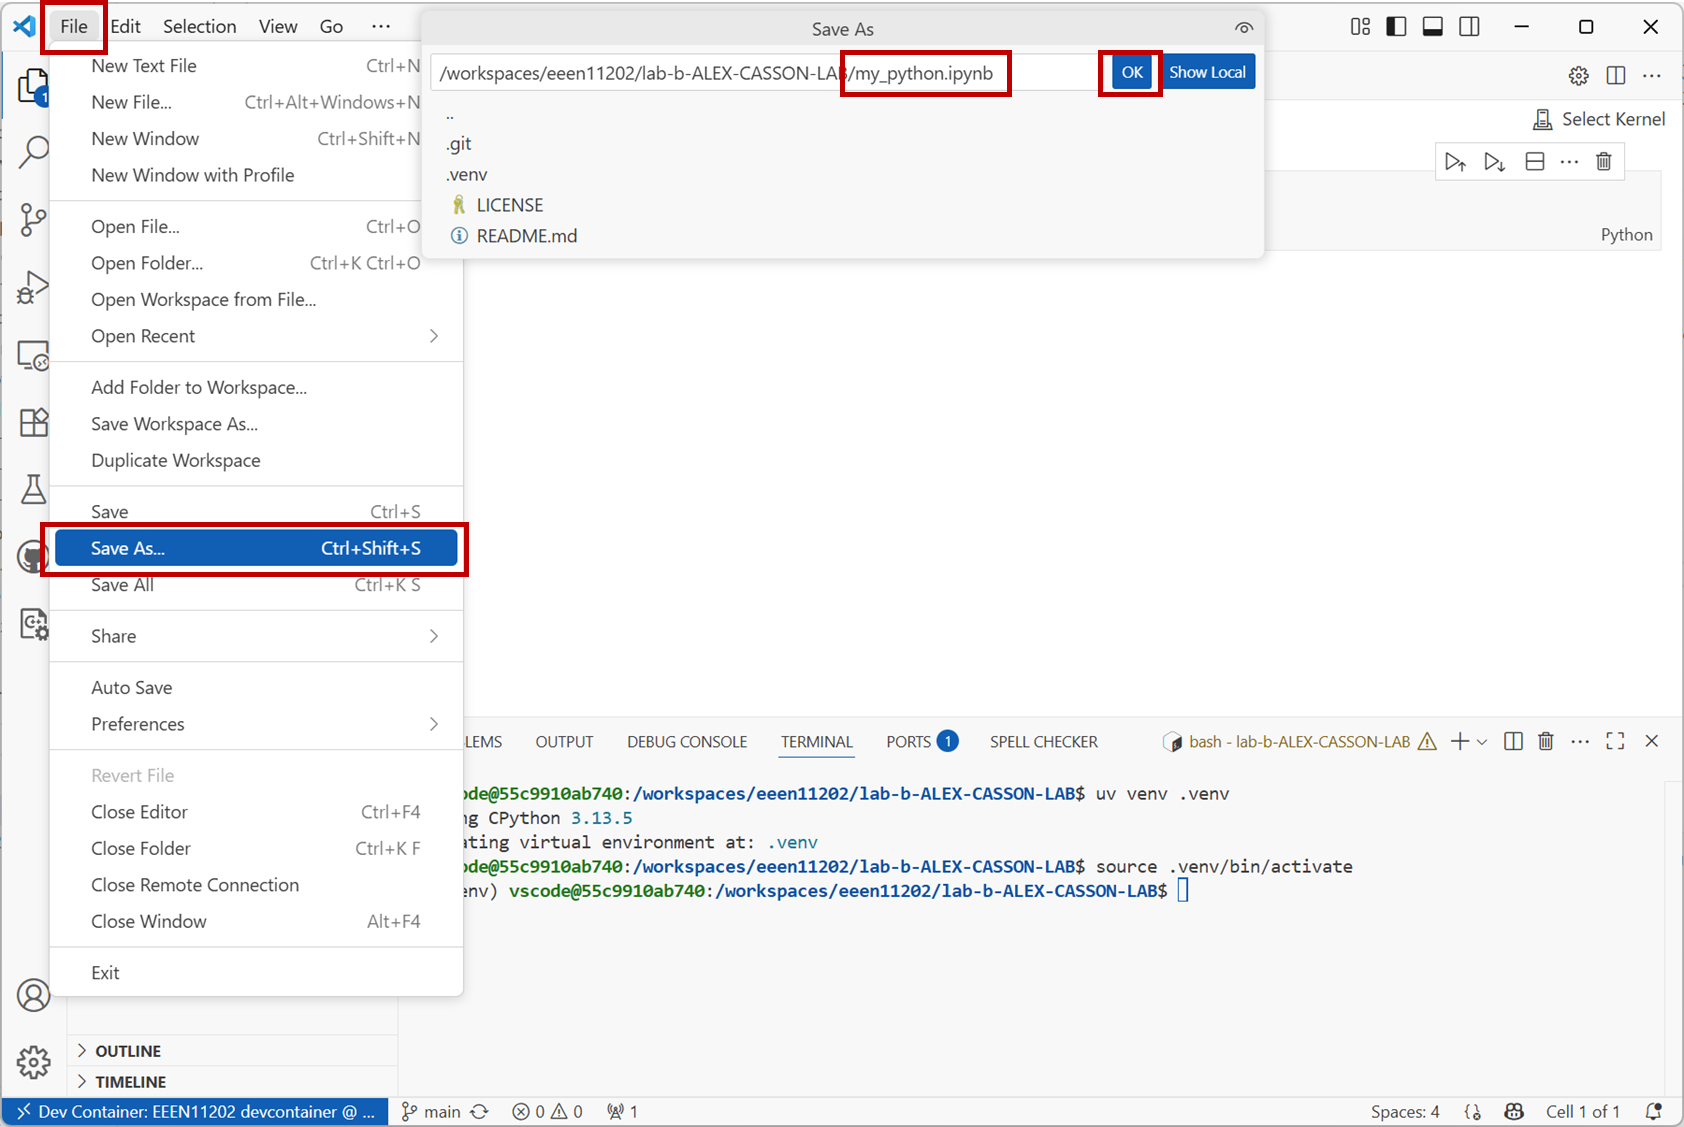
Task: Select README.md in the file list
Action: [526, 236]
